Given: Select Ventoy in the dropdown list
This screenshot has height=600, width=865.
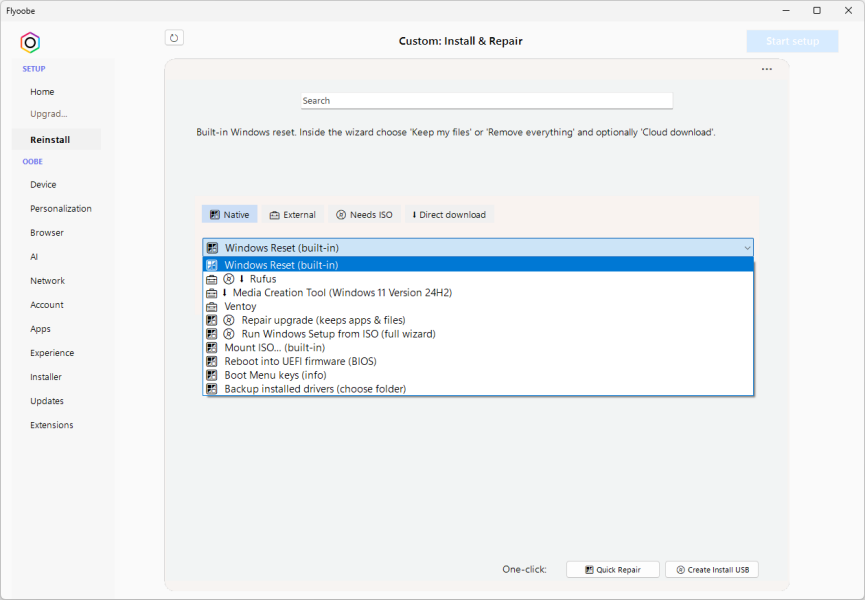Looking at the screenshot, I should pyautogui.click(x=240, y=306).
